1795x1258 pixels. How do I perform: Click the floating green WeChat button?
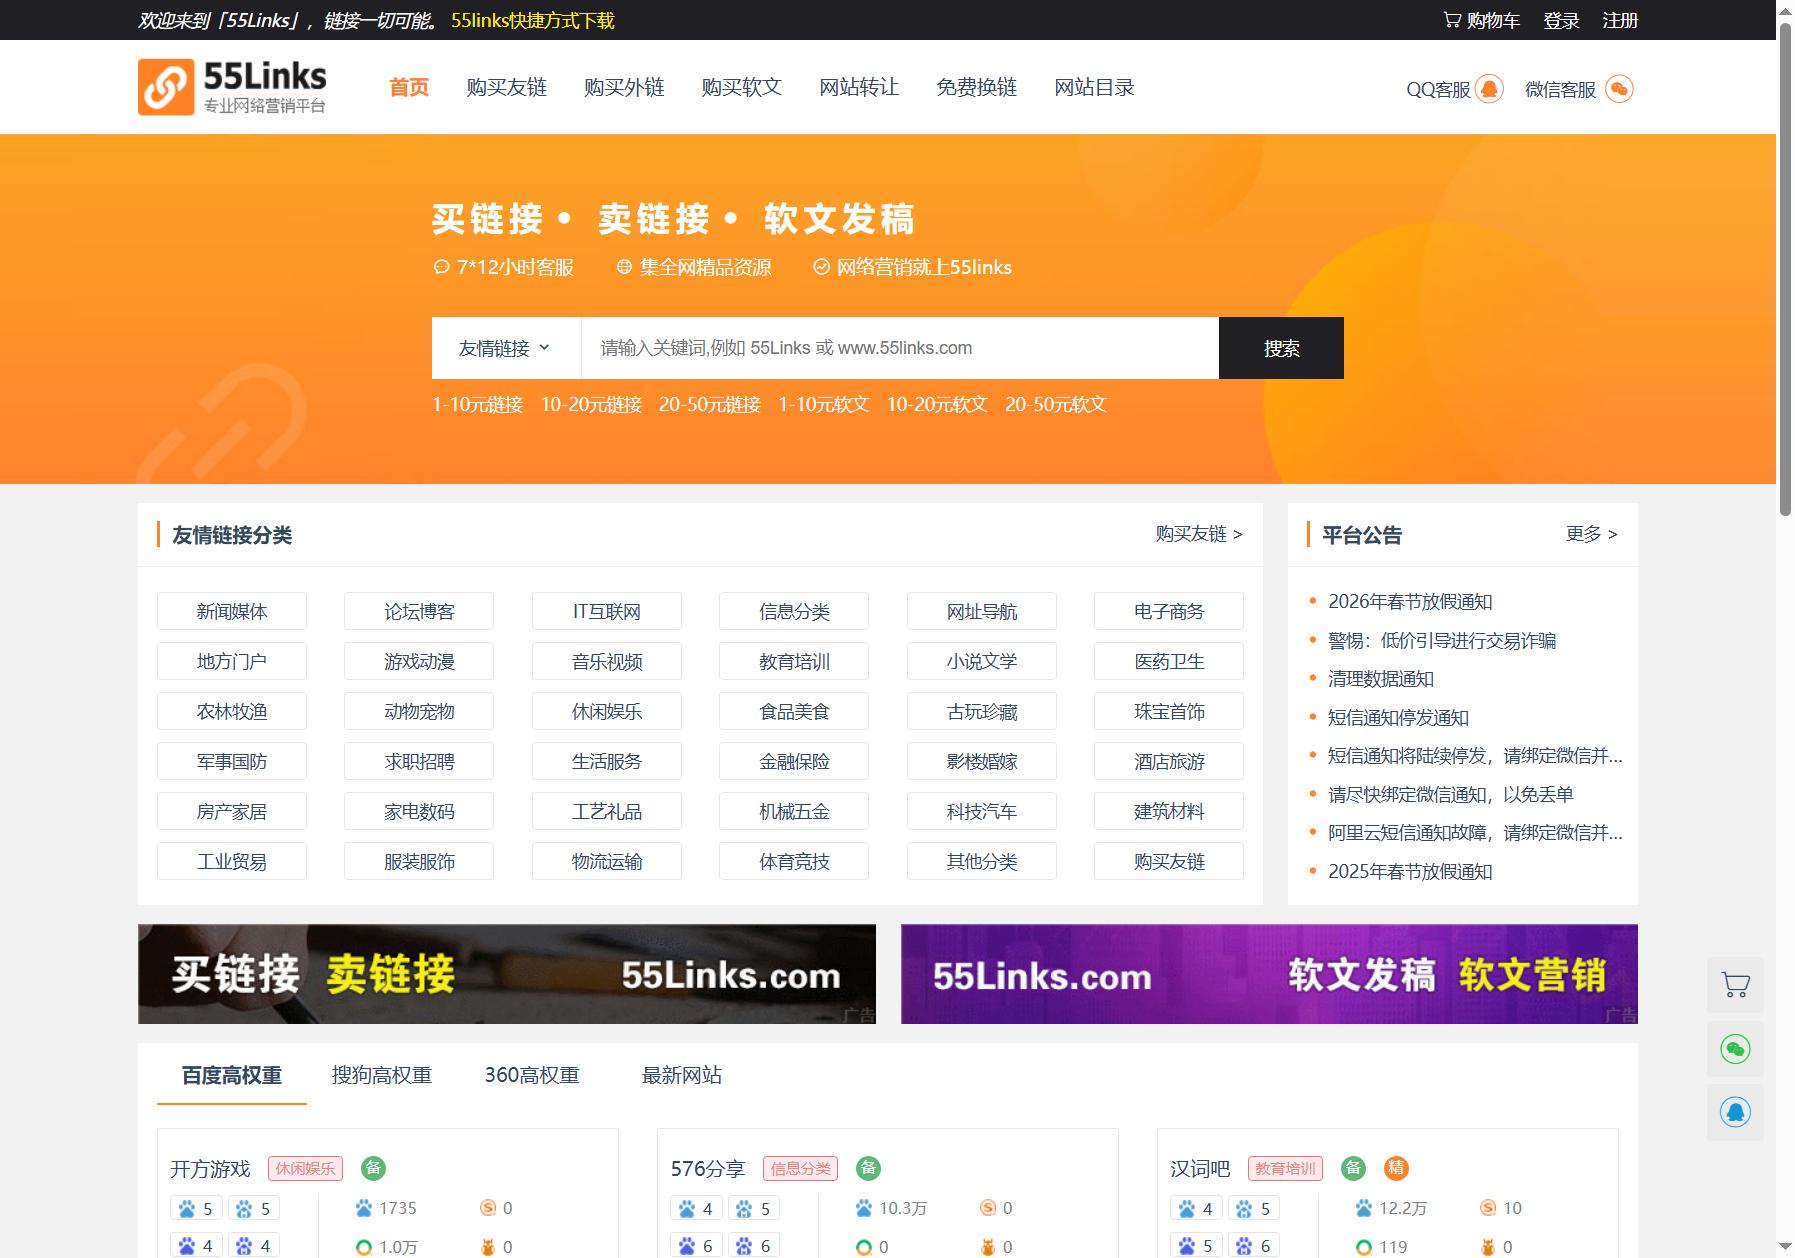[1735, 1048]
